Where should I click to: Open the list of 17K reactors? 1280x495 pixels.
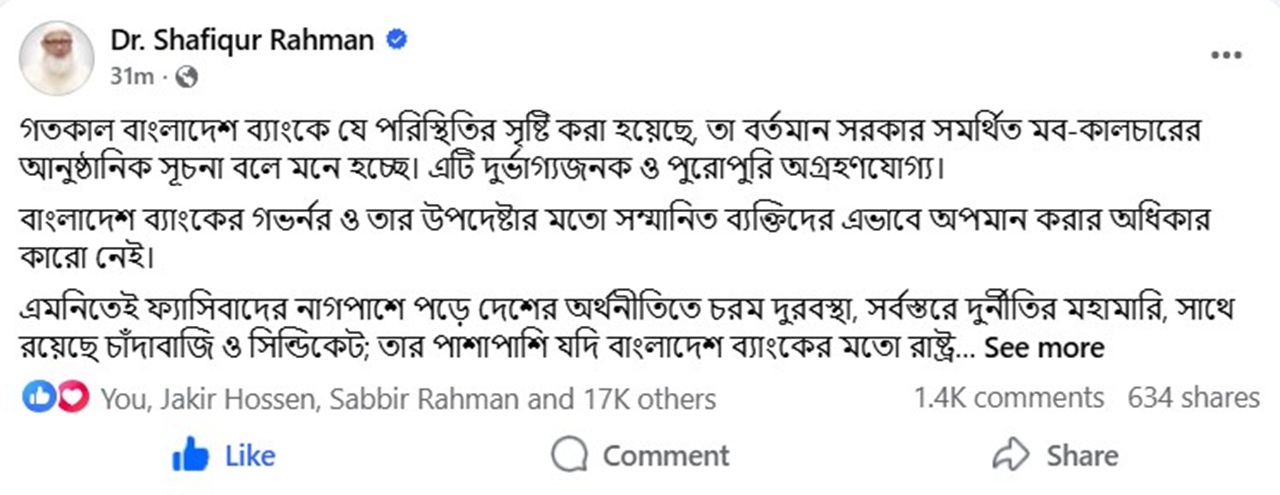click(408, 399)
